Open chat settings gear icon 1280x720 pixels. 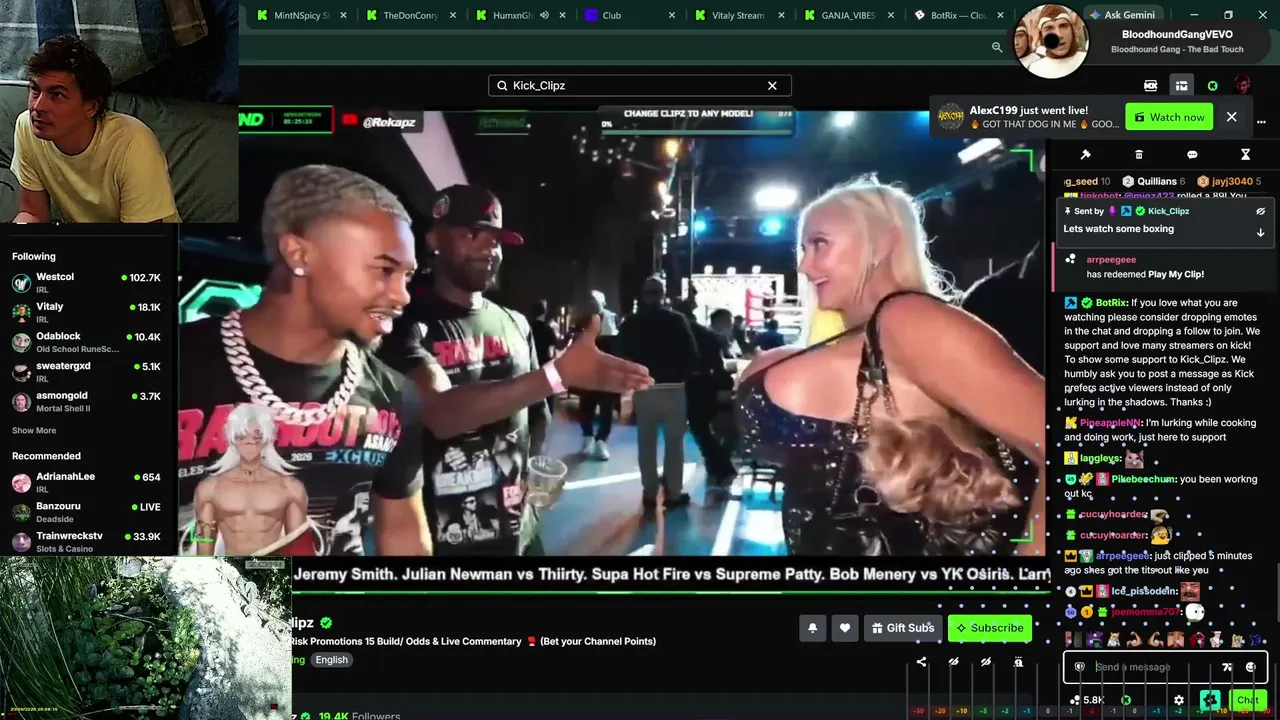click(1179, 700)
